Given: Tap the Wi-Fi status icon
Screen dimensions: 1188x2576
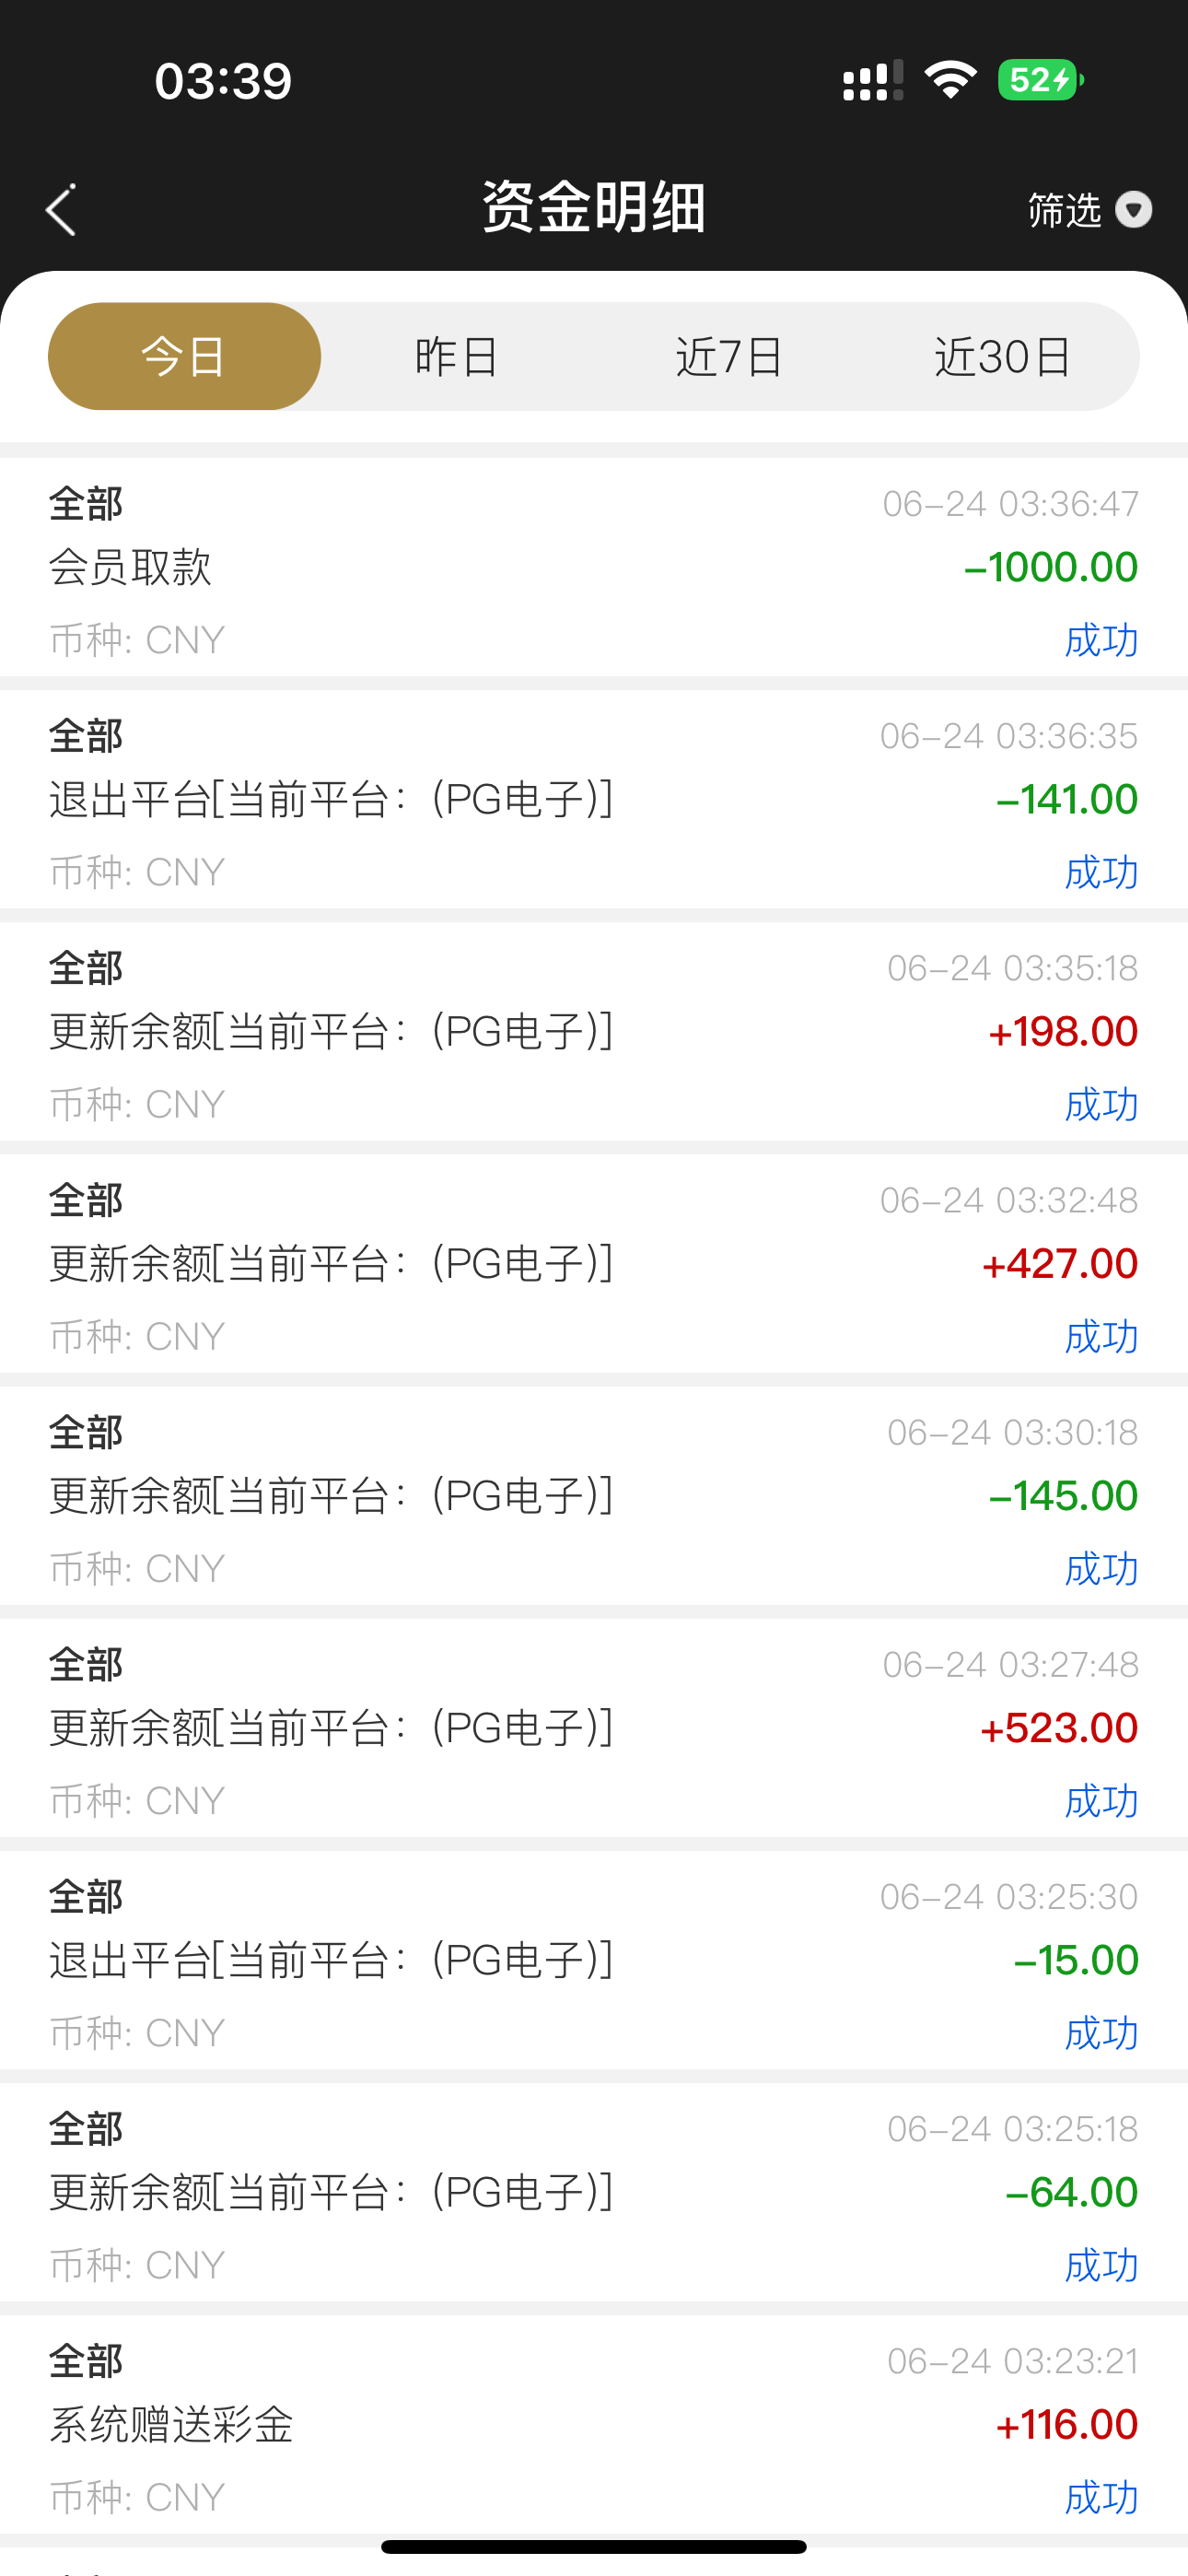Looking at the screenshot, I should click(950, 80).
